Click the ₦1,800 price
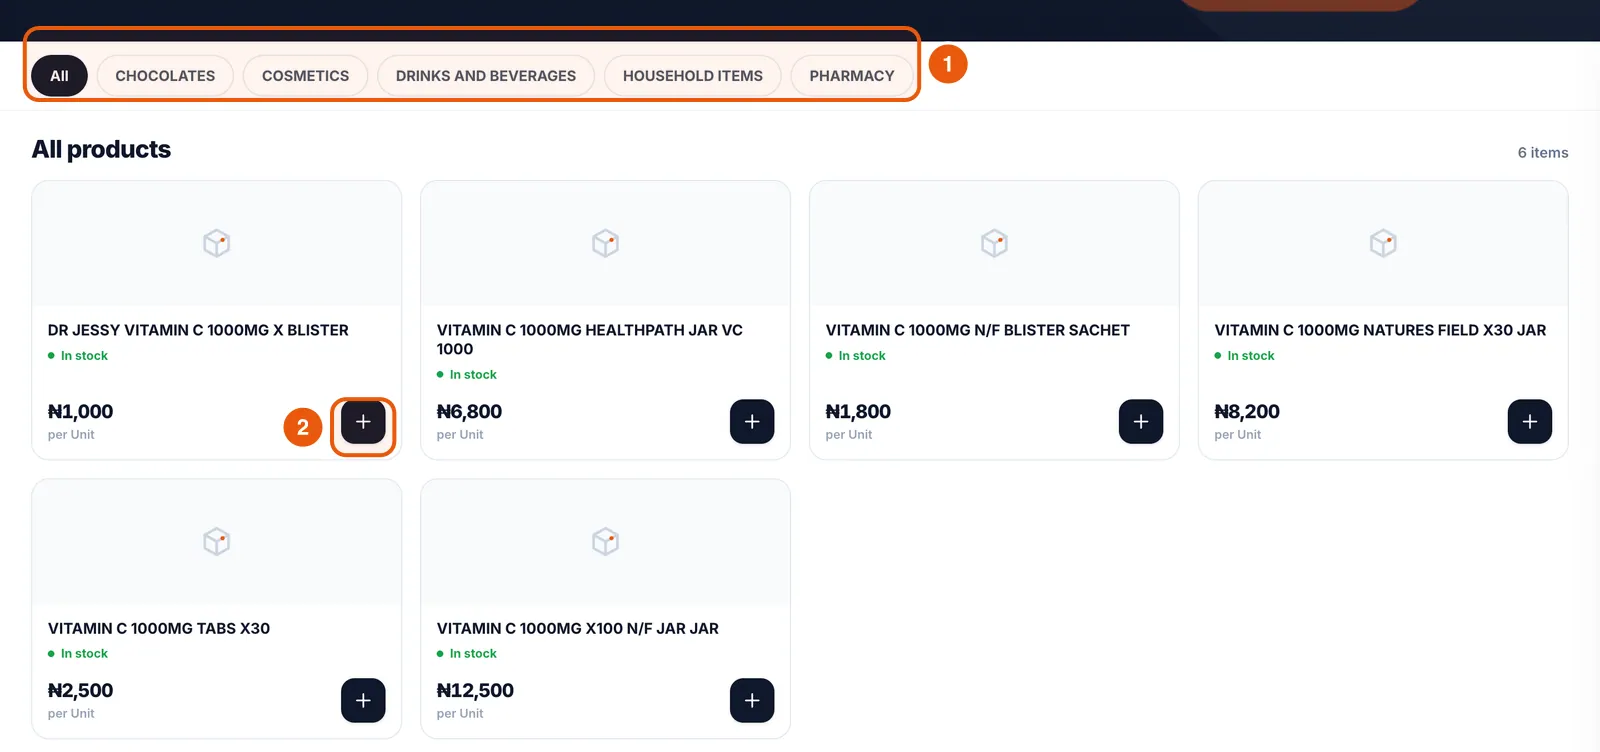The width and height of the screenshot is (1600, 752). point(858,412)
